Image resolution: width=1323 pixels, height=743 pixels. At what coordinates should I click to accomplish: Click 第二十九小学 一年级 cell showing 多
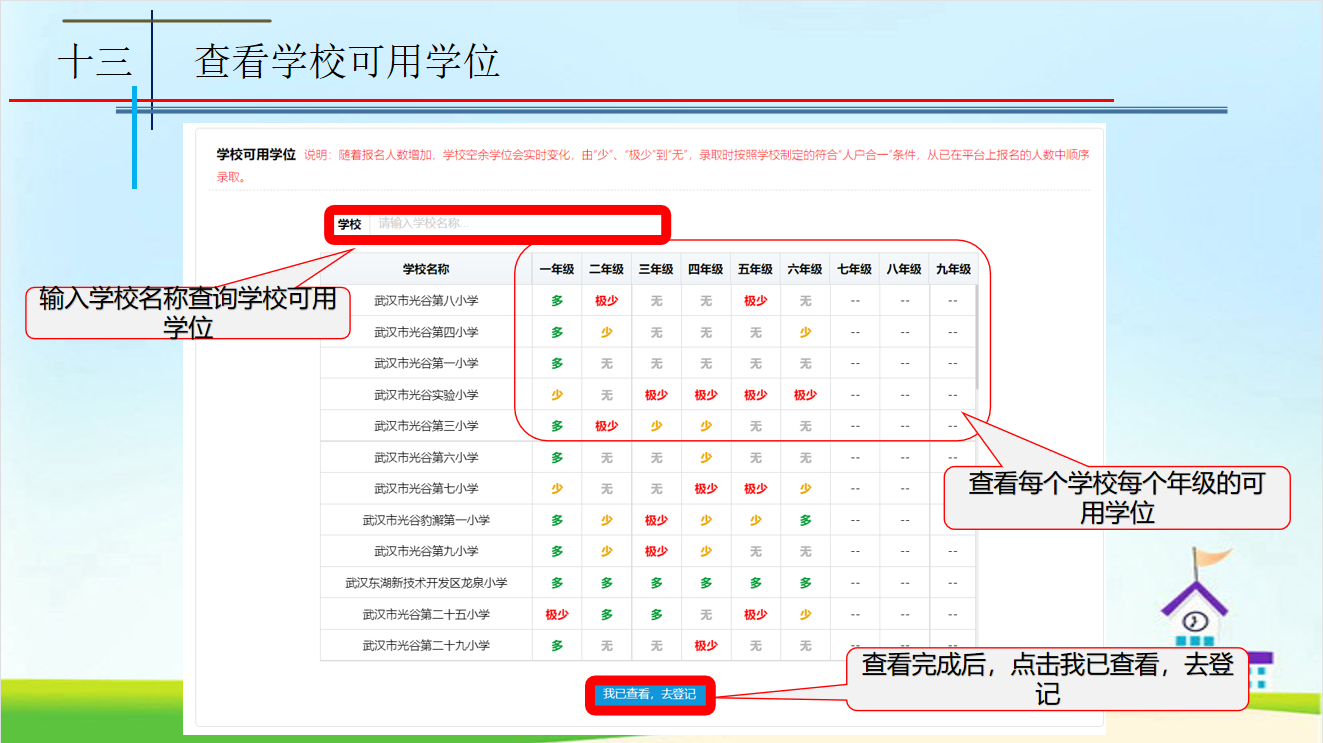click(x=557, y=646)
